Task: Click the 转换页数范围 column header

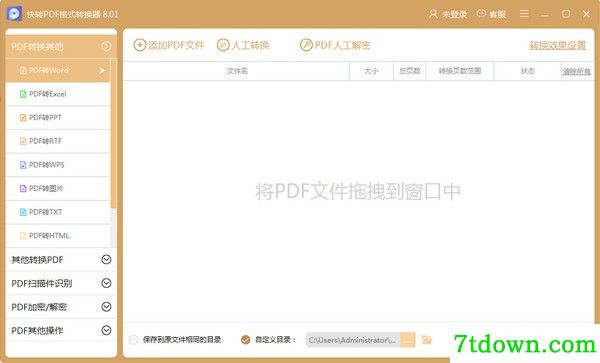Action: 460,71
